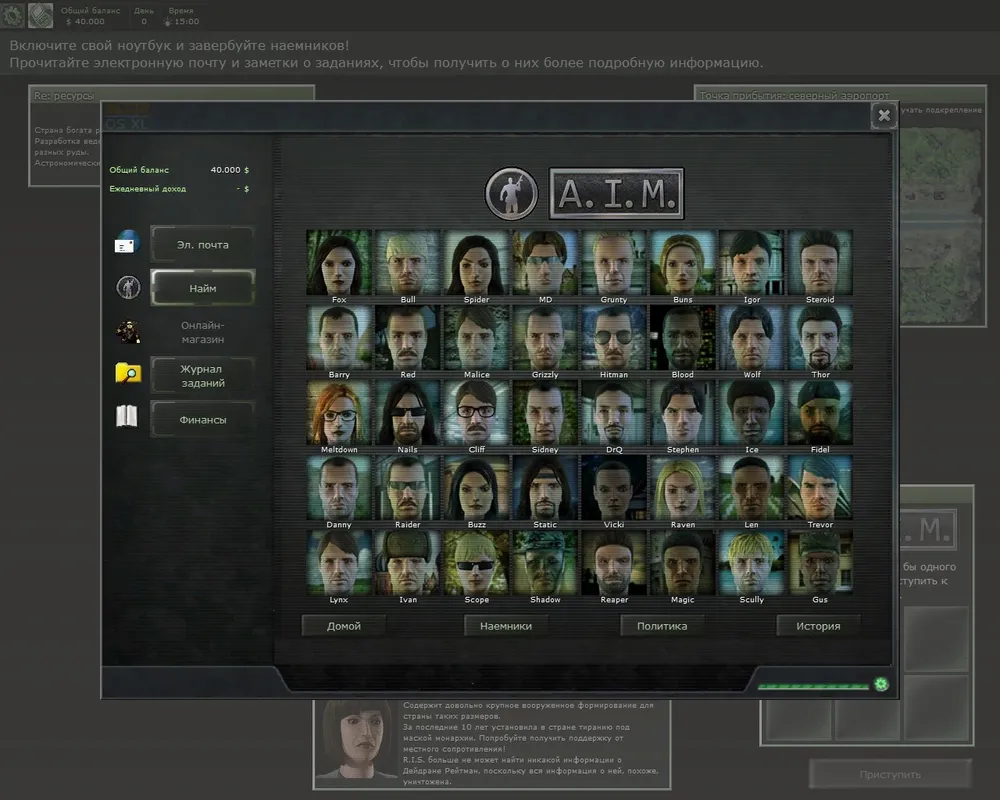Screen dimensions: 1000x800
Task: Choose the Meltdown mercenary portrait
Action: tap(338, 412)
